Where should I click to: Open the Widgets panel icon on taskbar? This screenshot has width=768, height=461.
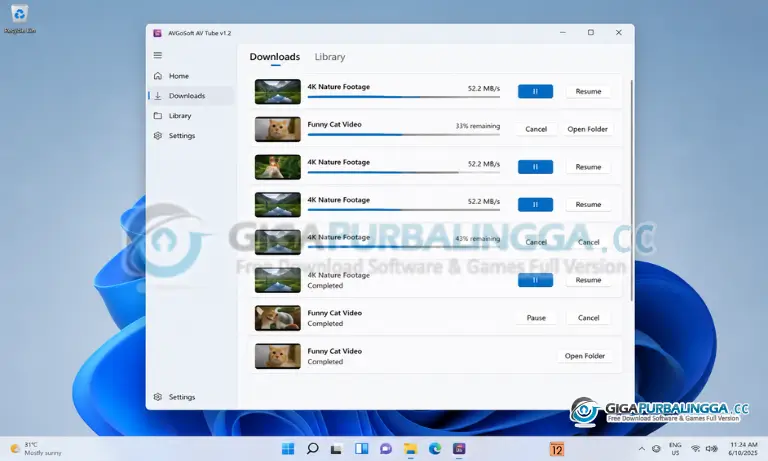pyautogui.click(x=361, y=449)
